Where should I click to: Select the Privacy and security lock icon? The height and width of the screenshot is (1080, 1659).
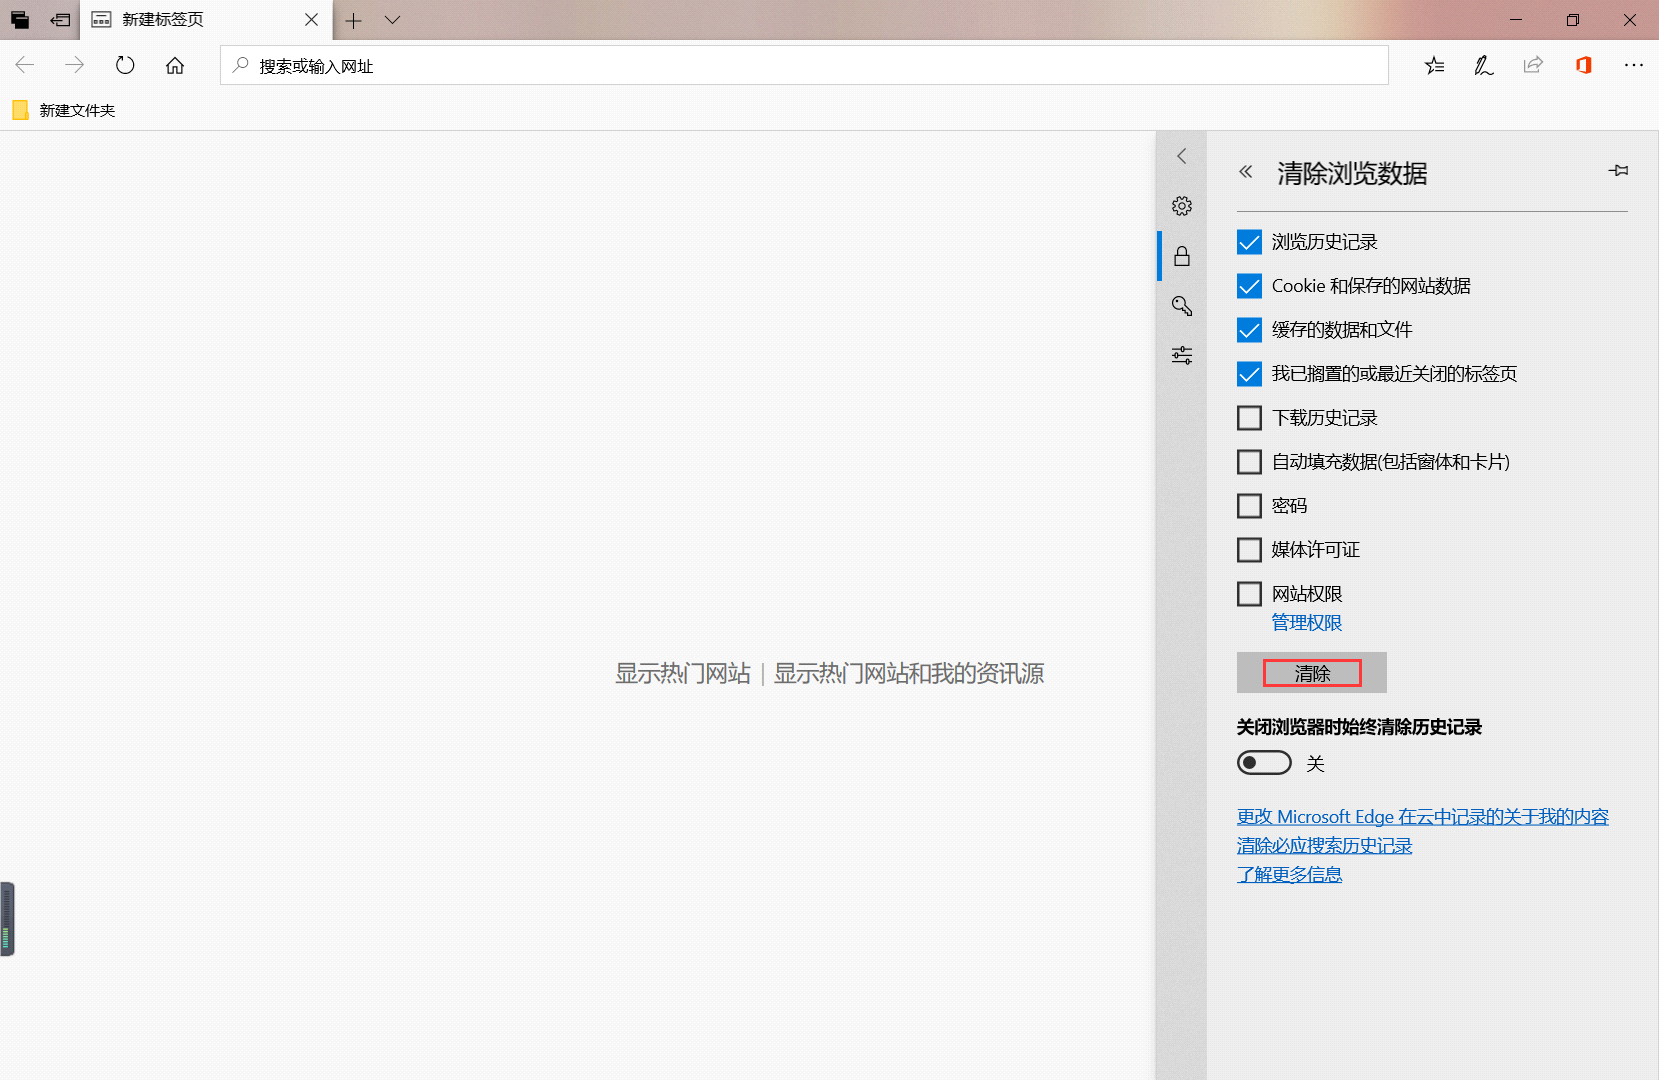pos(1182,256)
